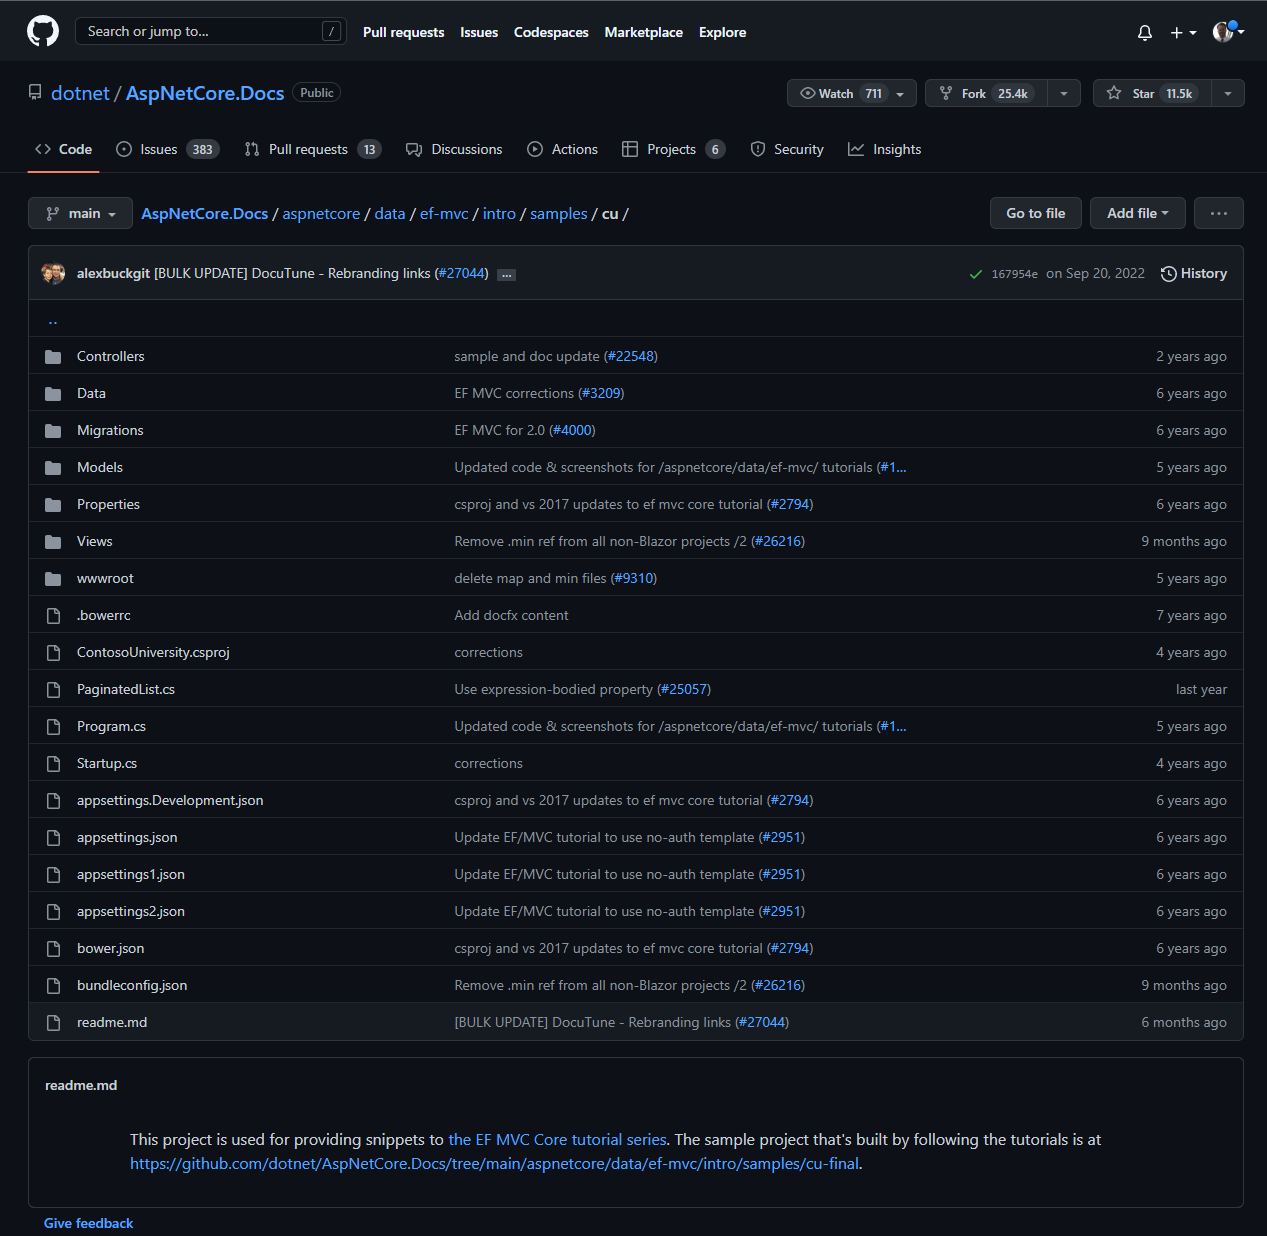1267x1236 pixels.
Task: Click the repository icon beside dotnet
Action: click(x=35, y=93)
